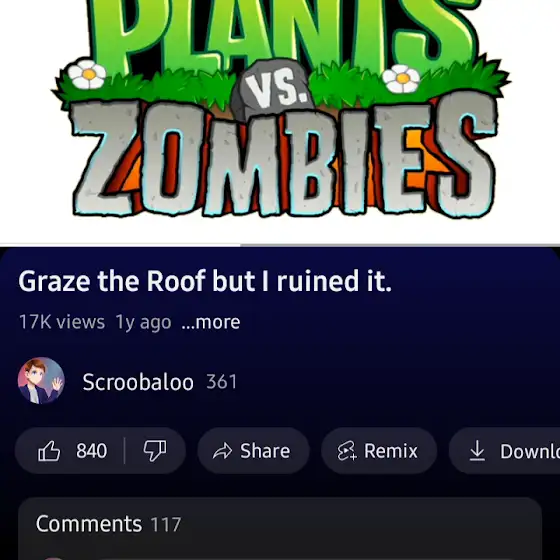
Task: Tap the Plants vs. Zombies video player
Action: [x=280, y=121]
